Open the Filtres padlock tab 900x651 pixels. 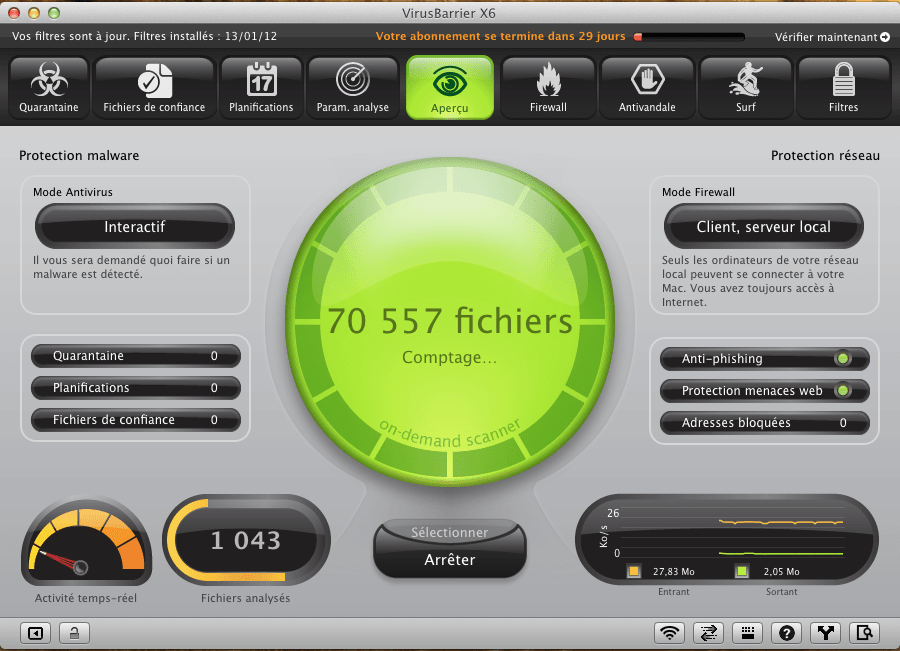click(843, 87)
